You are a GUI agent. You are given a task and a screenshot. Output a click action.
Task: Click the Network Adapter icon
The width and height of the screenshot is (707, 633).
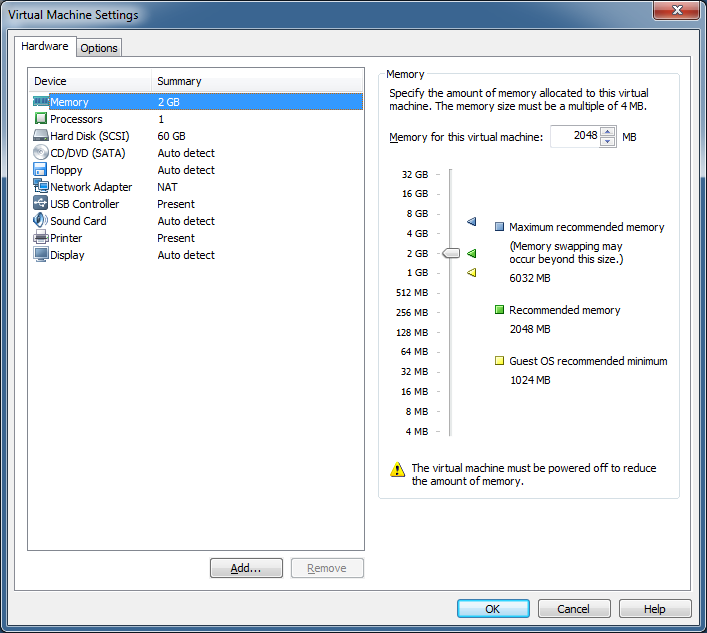coord(41,187)
